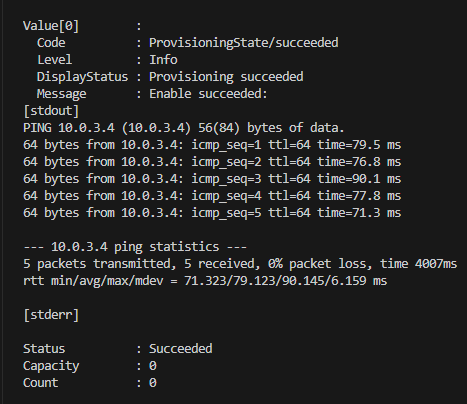Click the rtt min/avg/max/mdev line
Viewport: 467px width, 404px height.
click(x=205, y=281)
